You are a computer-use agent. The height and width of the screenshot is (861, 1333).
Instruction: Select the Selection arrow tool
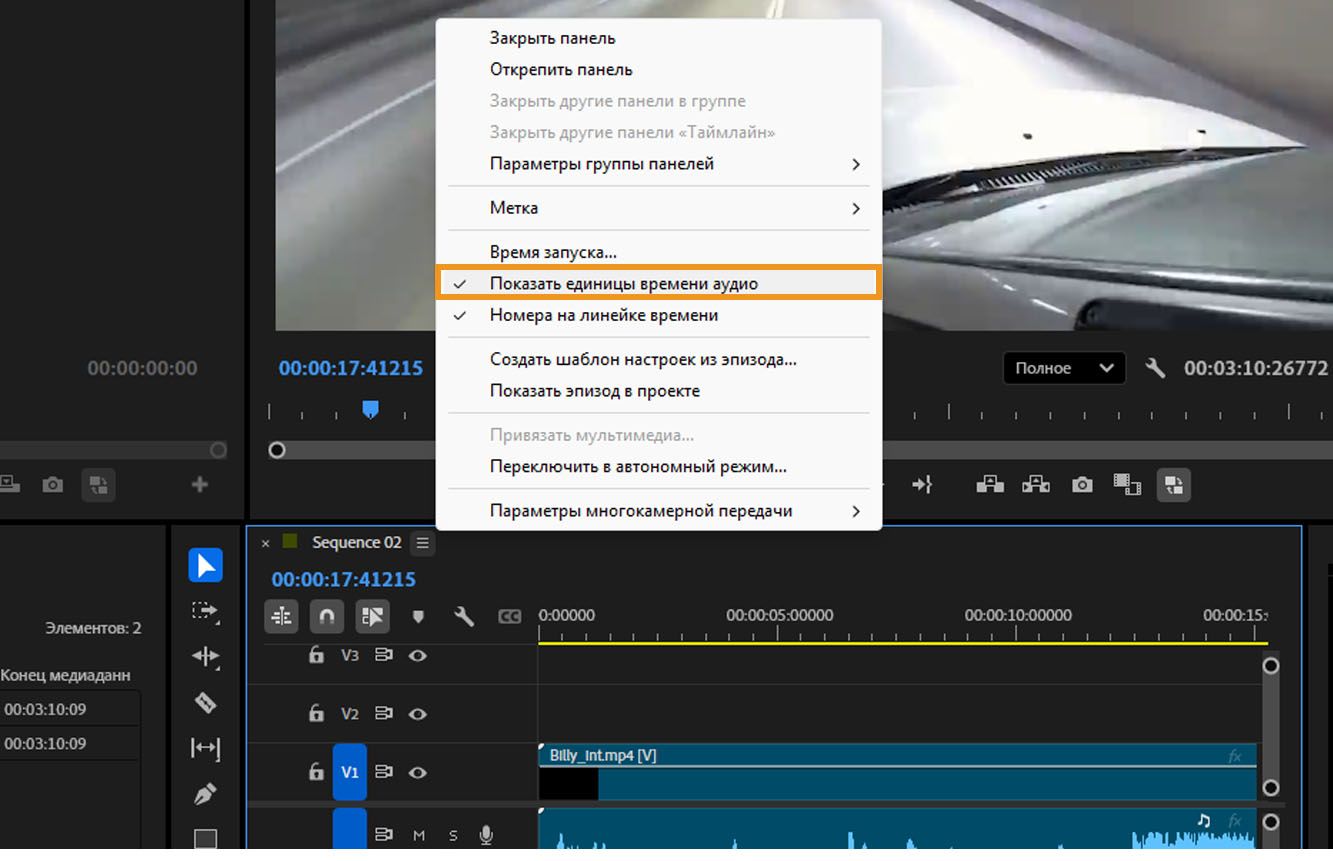[205, 566]
